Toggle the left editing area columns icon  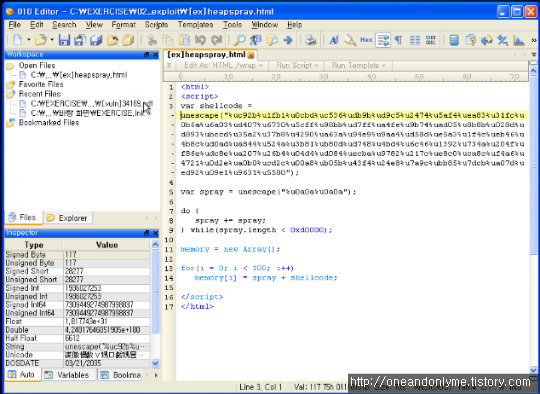pyautogui.click(x=415, y=40)
